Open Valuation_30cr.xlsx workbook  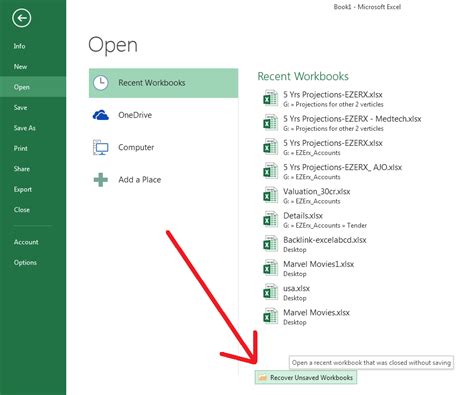click(x=317, y=192)
